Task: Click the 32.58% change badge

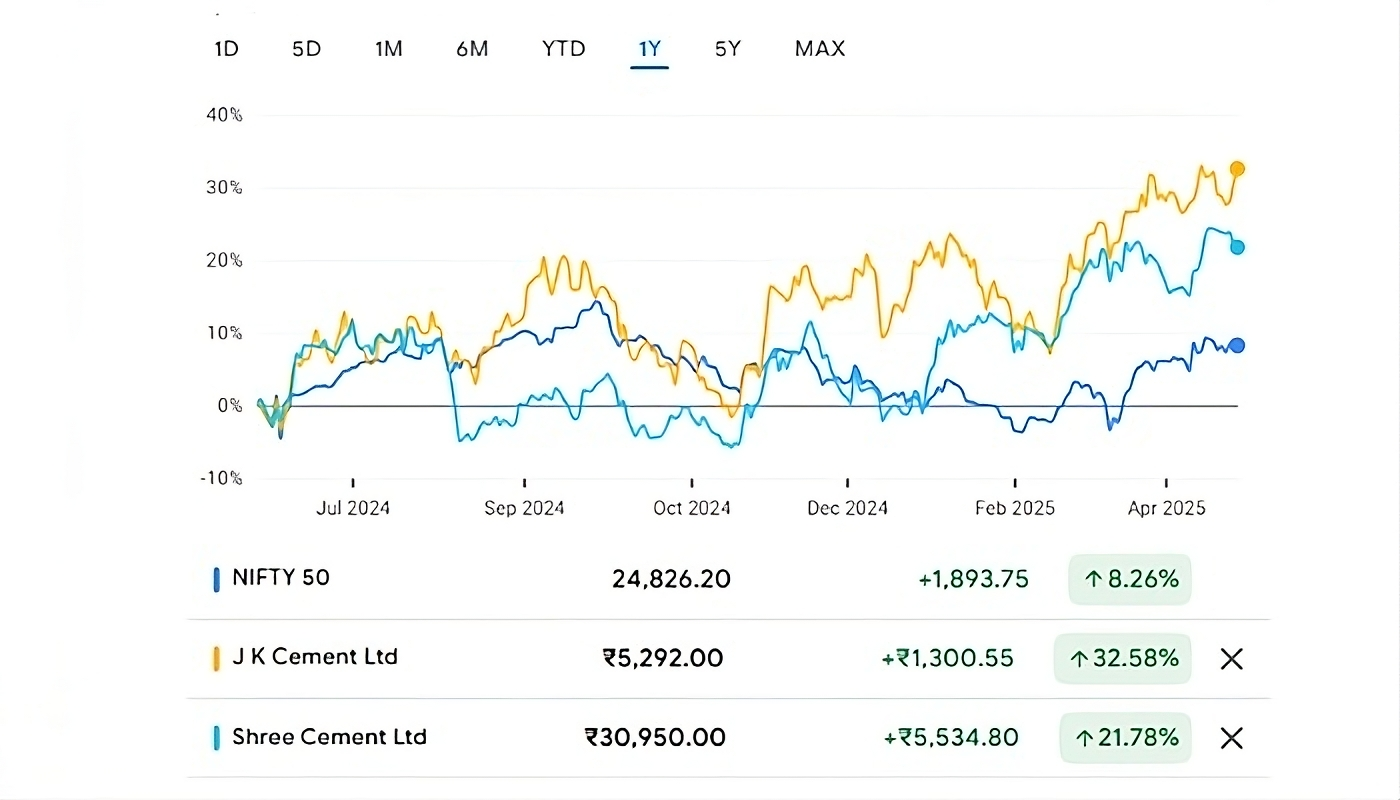Action: tap(1123, 659)
